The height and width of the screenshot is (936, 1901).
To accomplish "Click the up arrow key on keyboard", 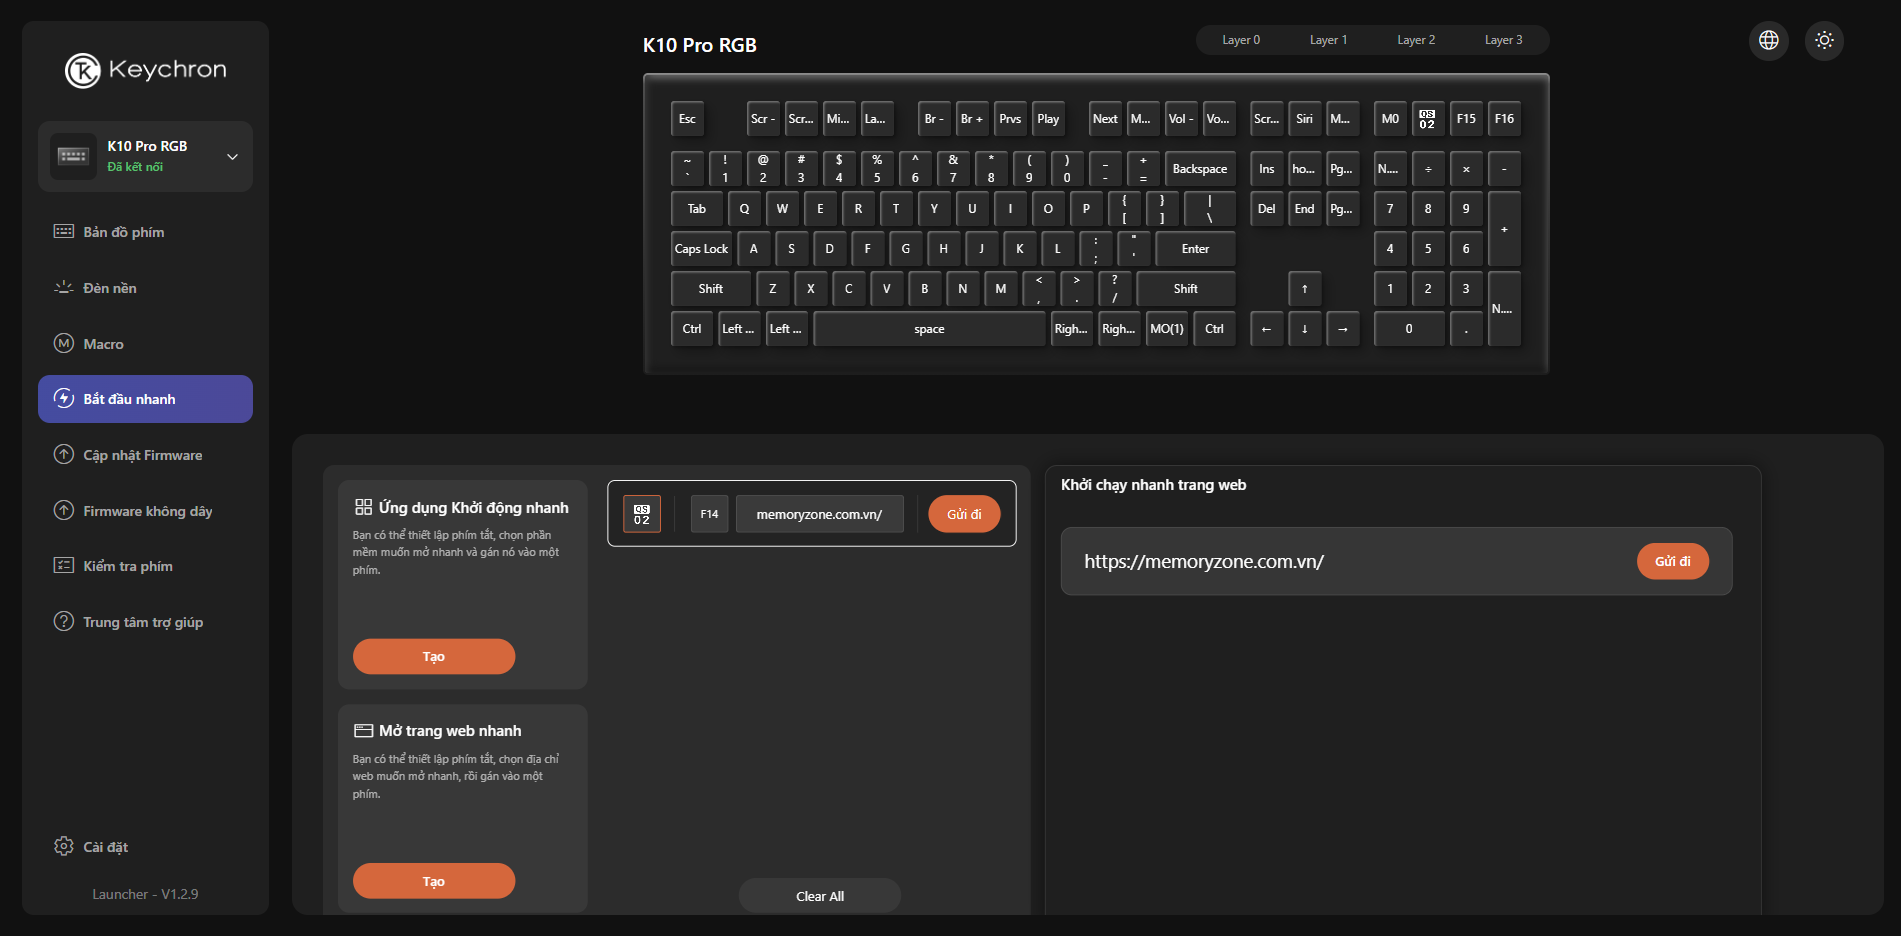I will 1305,289.
